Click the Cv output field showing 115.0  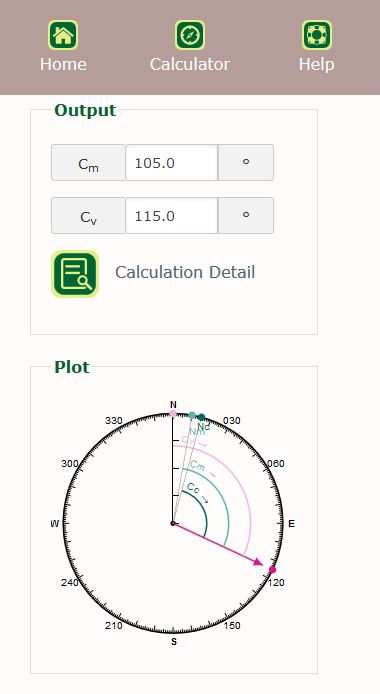[172, 216]
